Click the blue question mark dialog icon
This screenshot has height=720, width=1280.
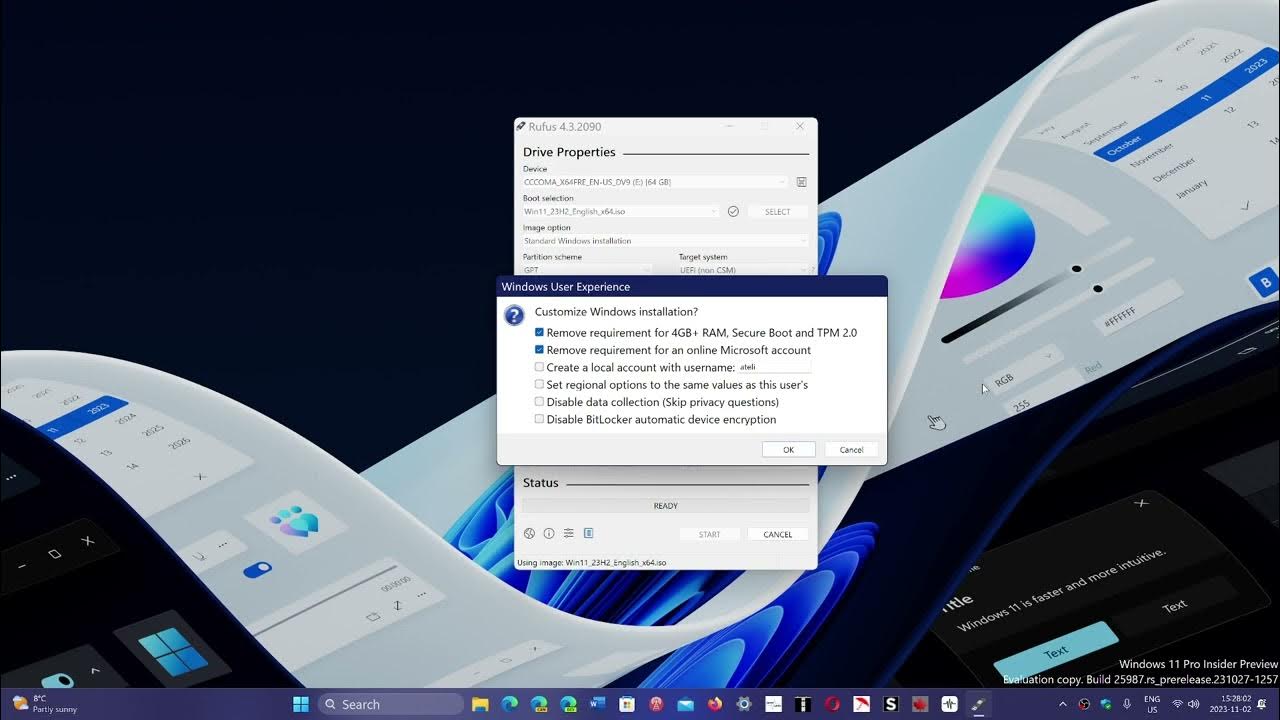(x=514, y=315)
